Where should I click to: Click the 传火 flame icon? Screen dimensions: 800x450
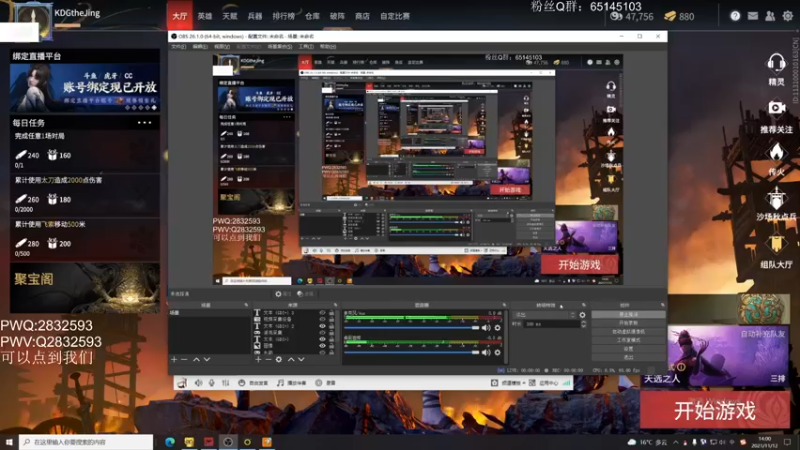tap(776, 152)
